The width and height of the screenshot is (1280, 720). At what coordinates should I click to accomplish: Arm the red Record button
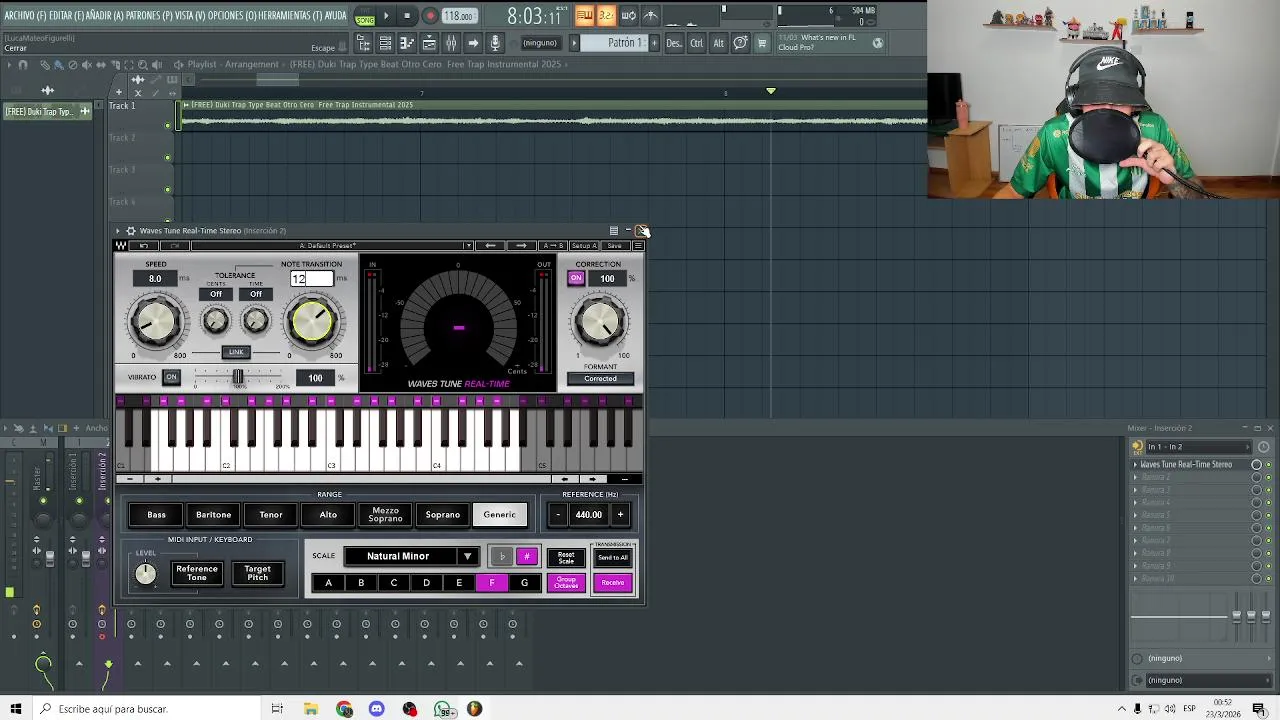coord(430,16)
